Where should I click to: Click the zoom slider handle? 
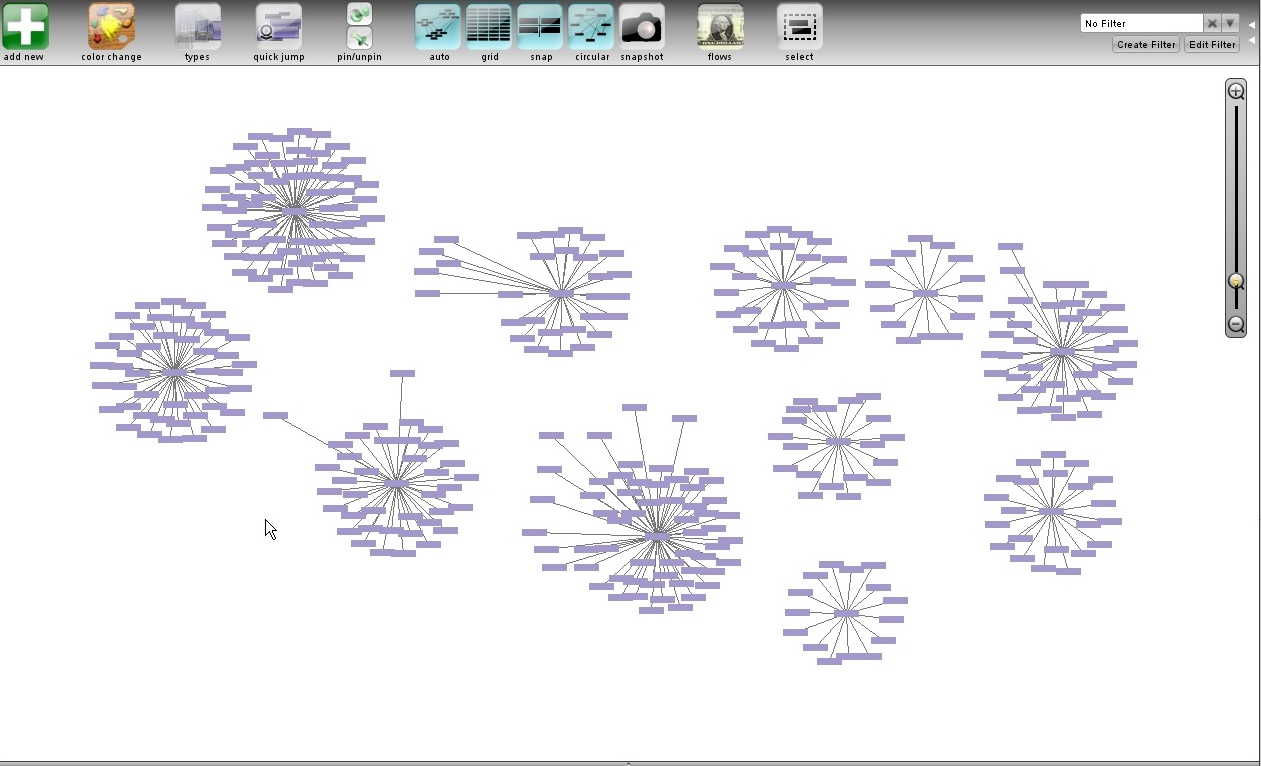click(1236, 281)
